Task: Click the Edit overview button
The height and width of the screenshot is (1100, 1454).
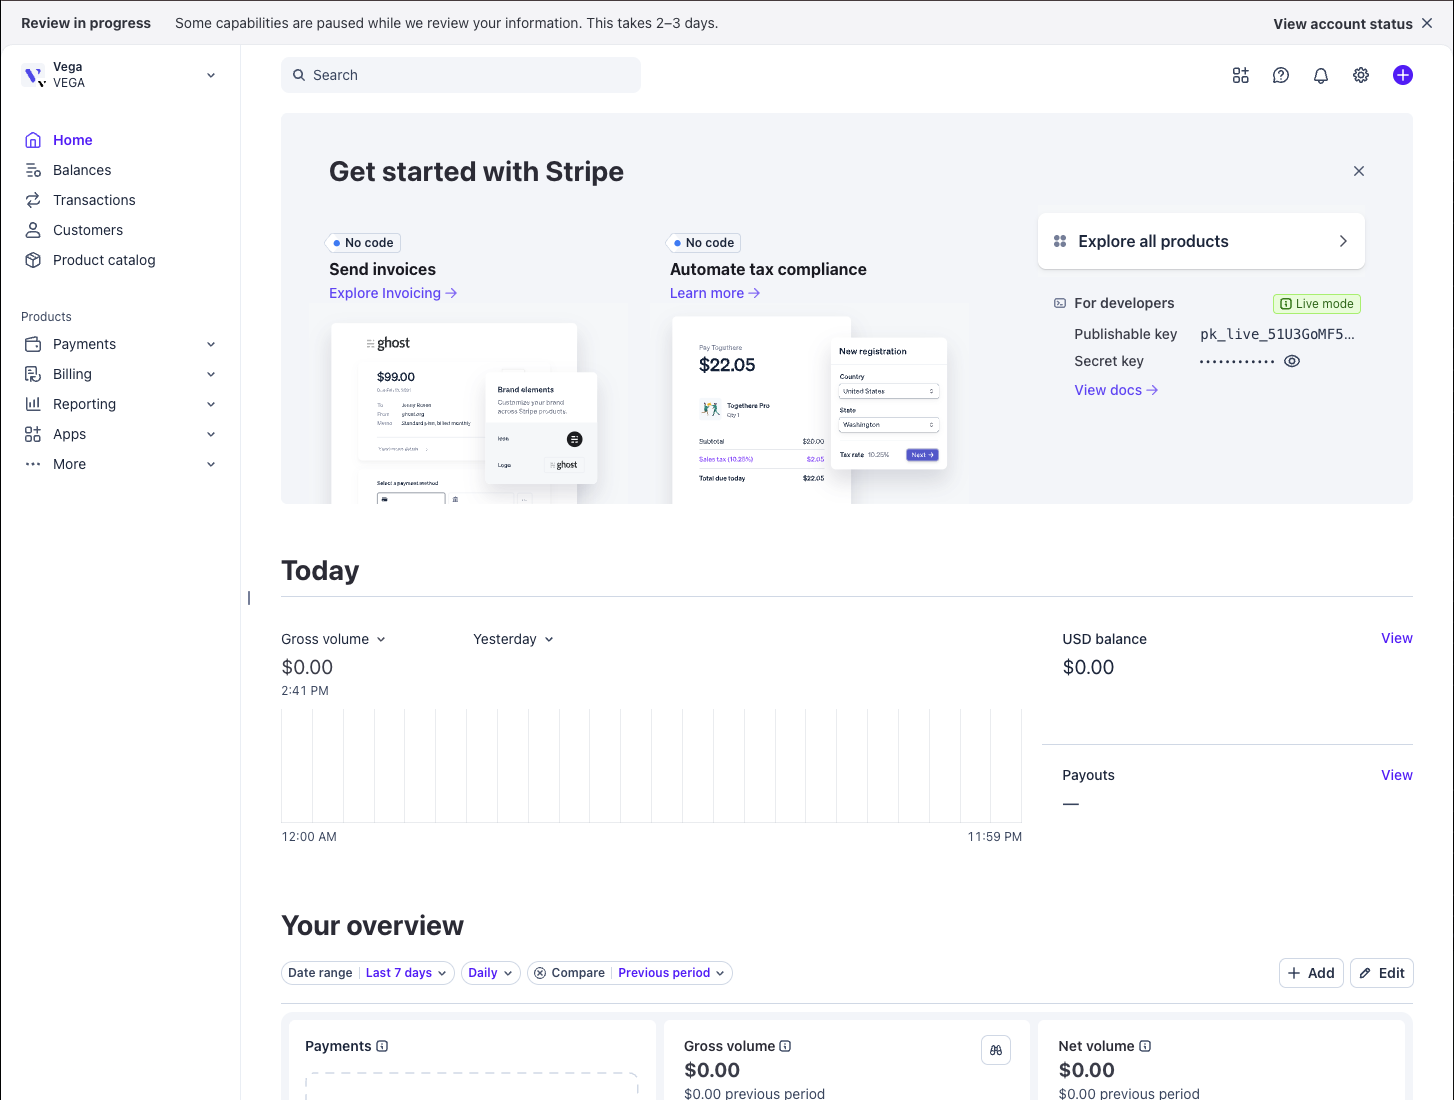Action: click(x=1382, y=973)
